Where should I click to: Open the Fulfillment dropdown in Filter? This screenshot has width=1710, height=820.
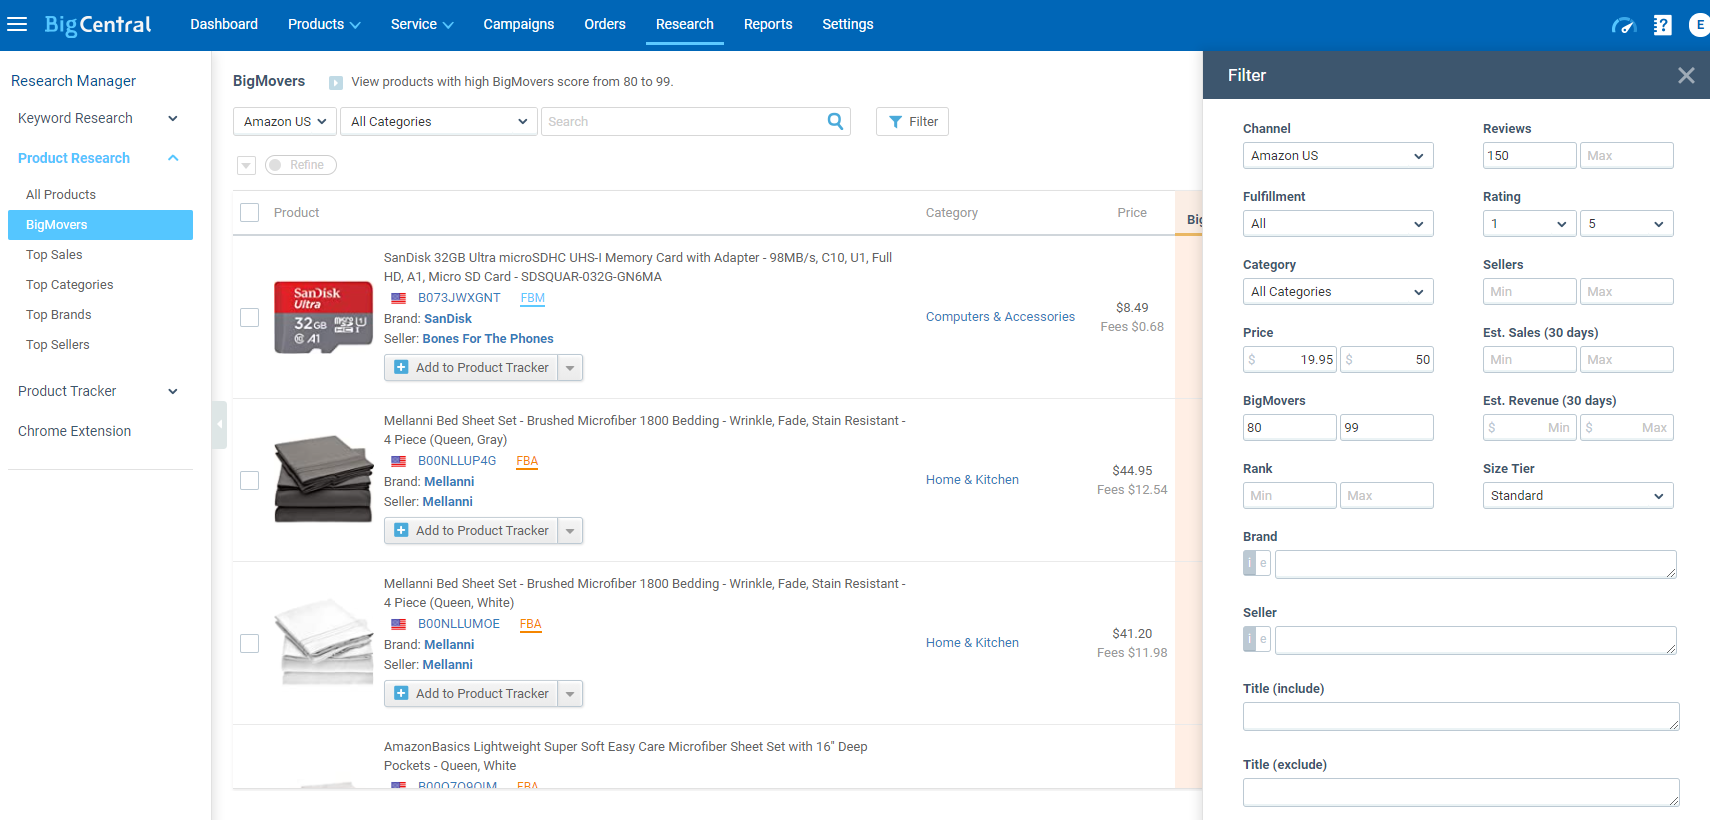[x=1338, y=223]
